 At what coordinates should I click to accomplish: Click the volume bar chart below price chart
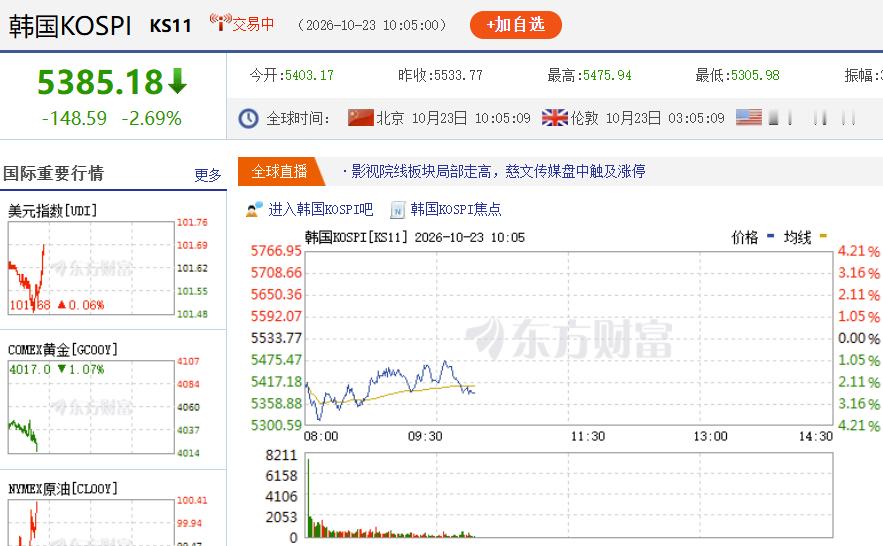point(568,495)
